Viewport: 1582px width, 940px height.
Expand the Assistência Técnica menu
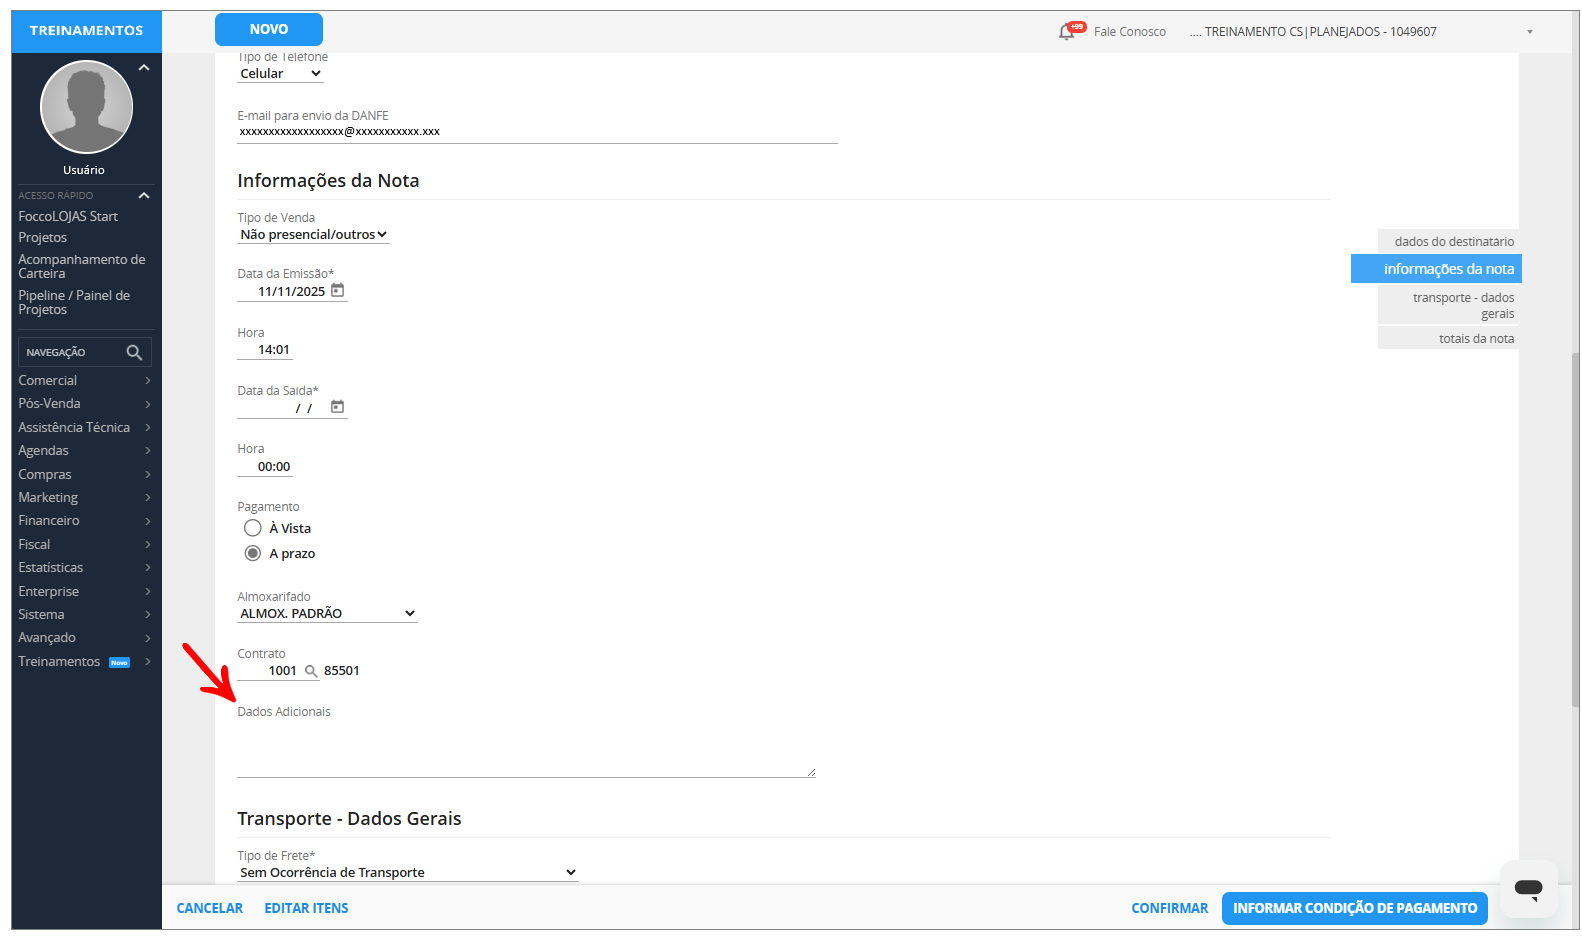(x=84, y=428)
